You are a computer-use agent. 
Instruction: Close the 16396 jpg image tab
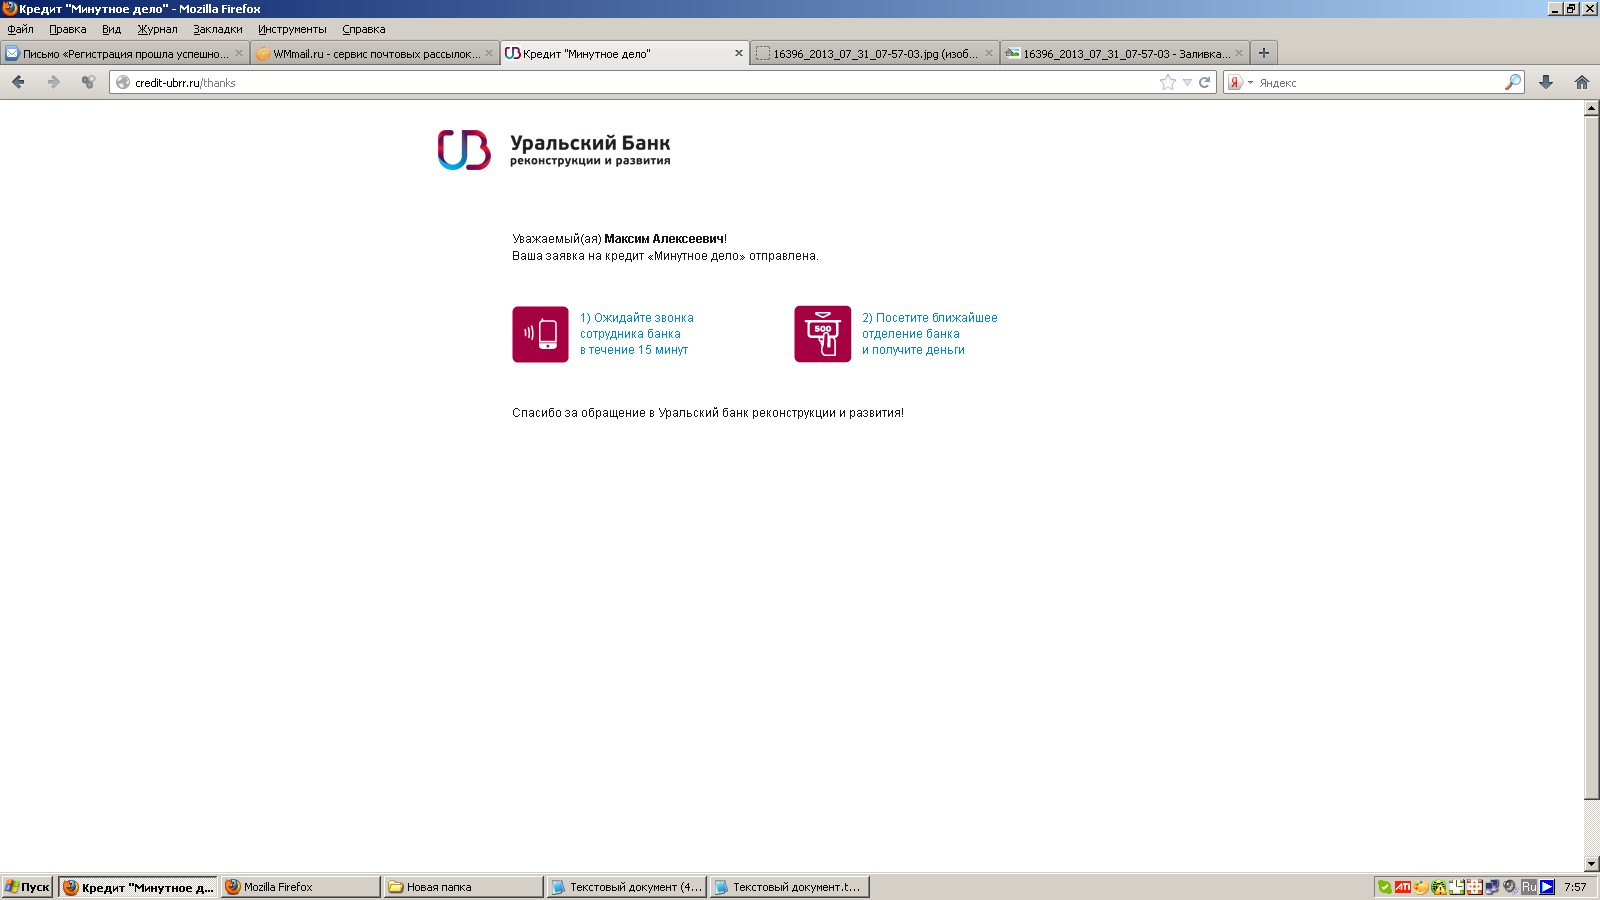989,53
